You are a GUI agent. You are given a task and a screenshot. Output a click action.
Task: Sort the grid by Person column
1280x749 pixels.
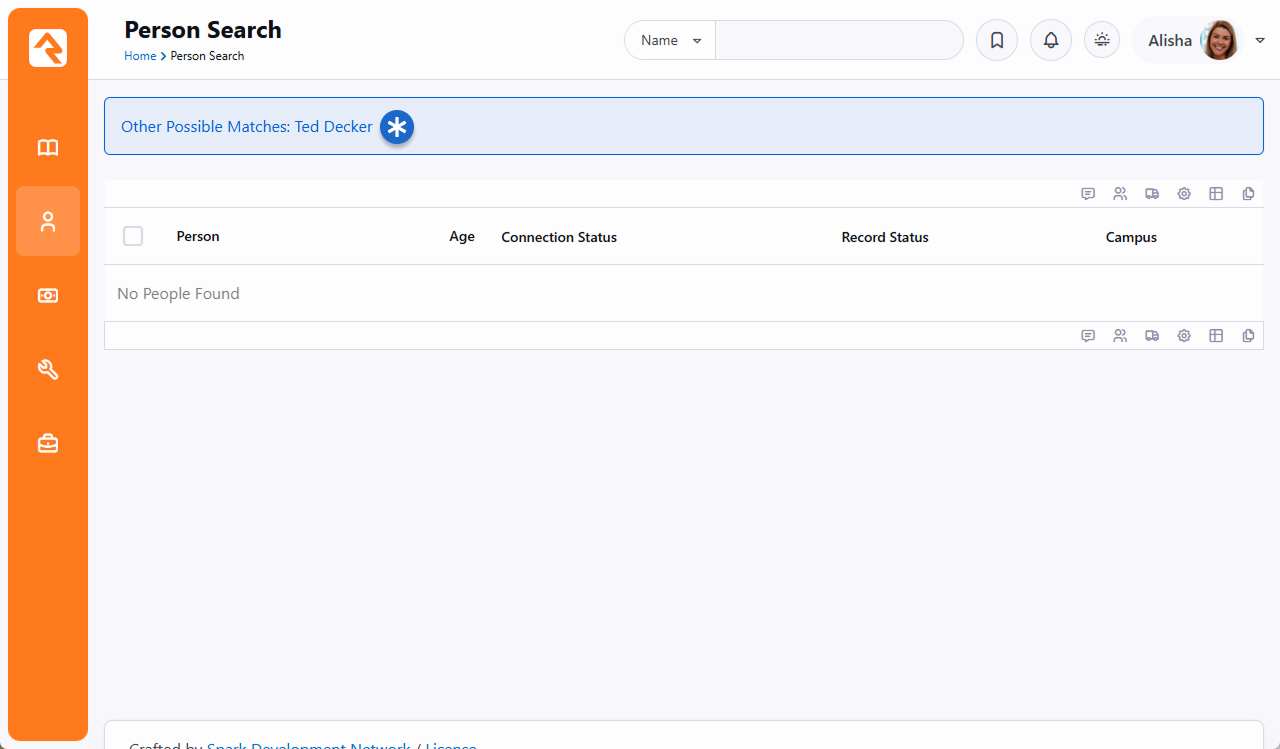(x=198, y=237)
